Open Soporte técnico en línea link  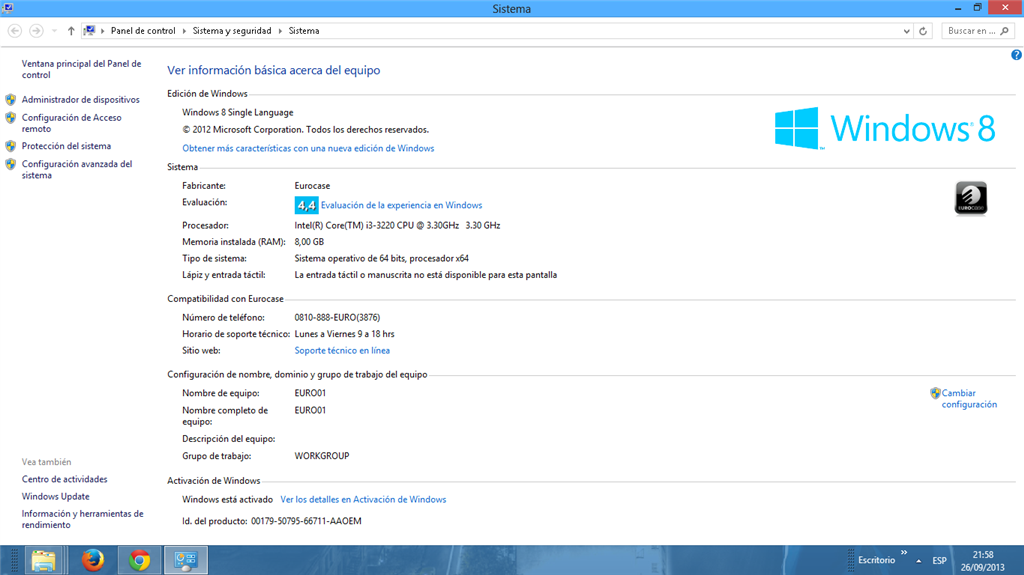click(x=342, y=350)
